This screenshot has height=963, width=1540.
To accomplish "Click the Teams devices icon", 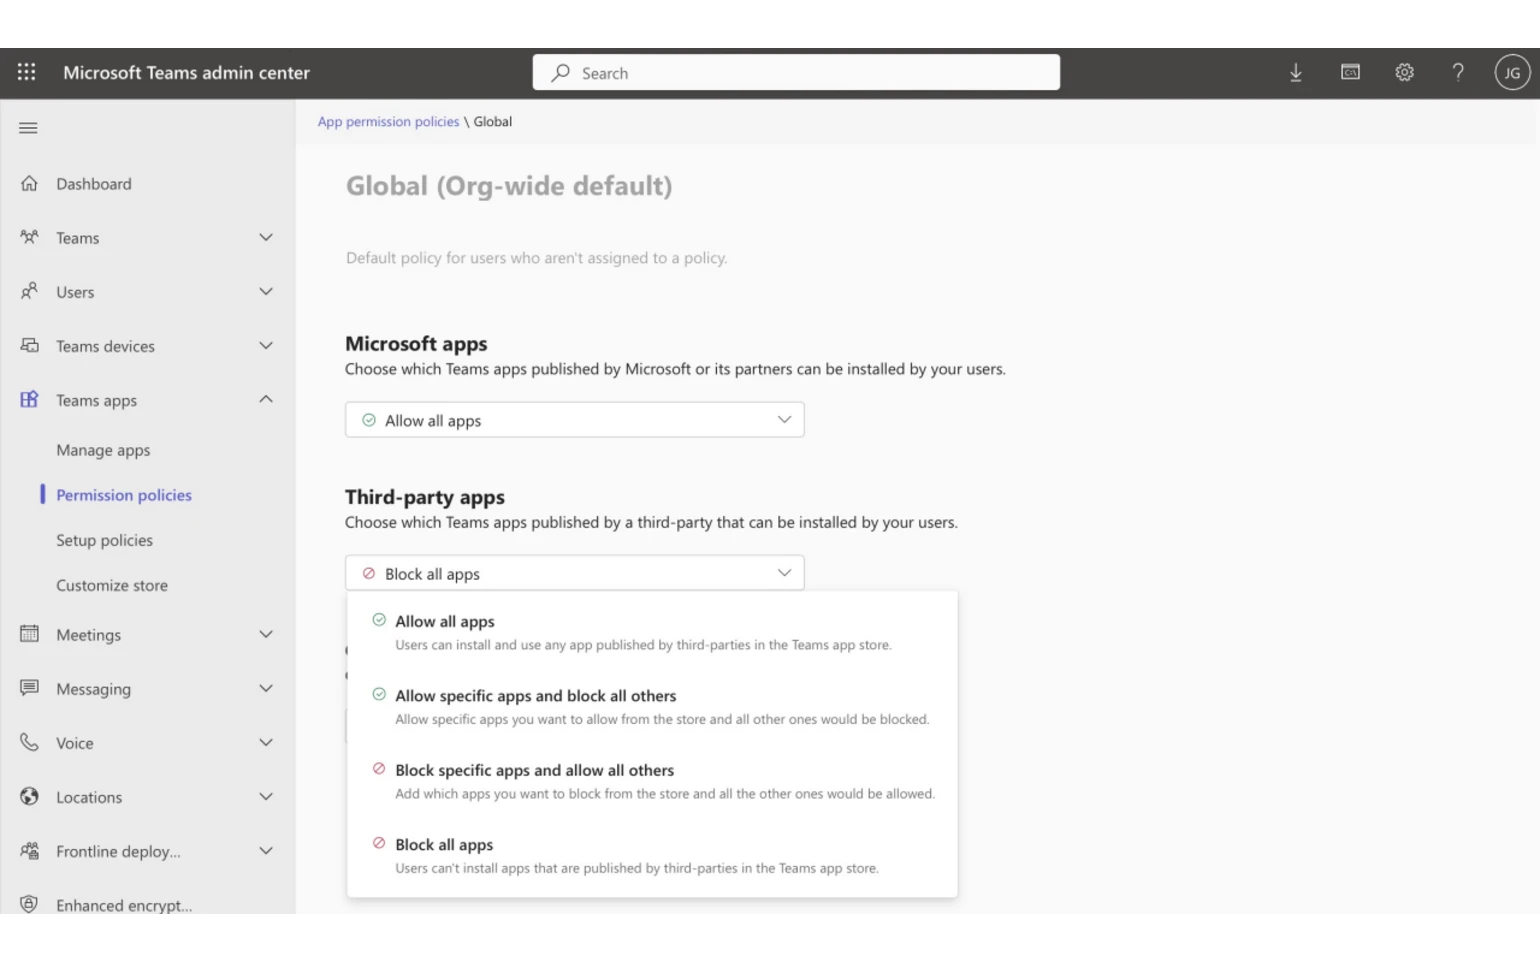I will (29, 345).
